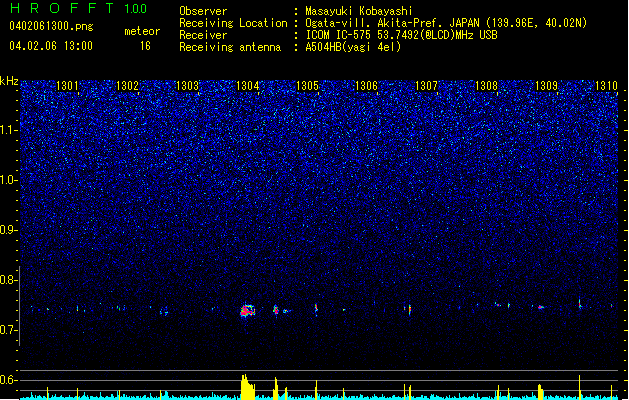Click the observer name Masayuki Kobayashi
This screenshot has width=629, height=400.
(x=359, y=11)
